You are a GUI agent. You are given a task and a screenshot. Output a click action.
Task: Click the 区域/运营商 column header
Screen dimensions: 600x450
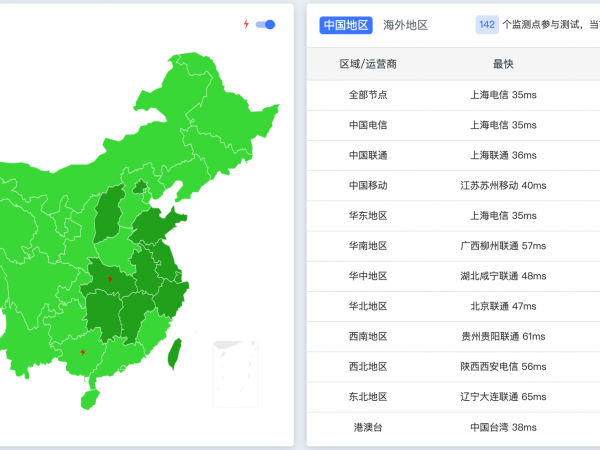[x=368, y=65]
